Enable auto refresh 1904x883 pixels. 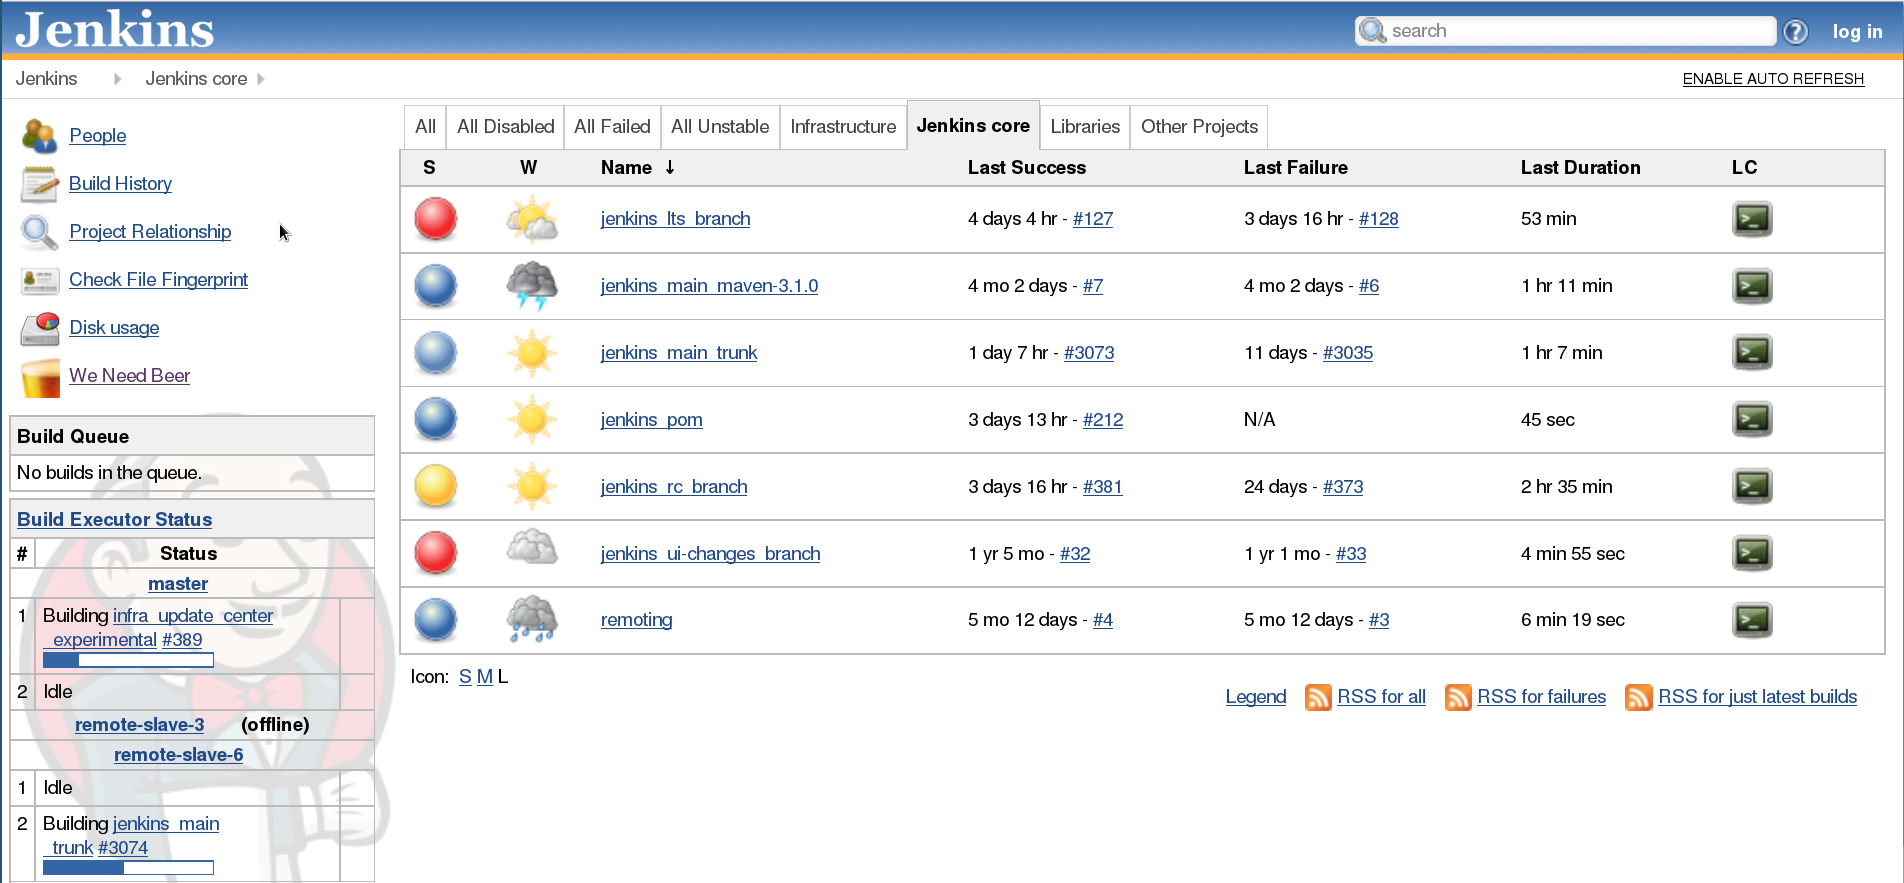1772,79
